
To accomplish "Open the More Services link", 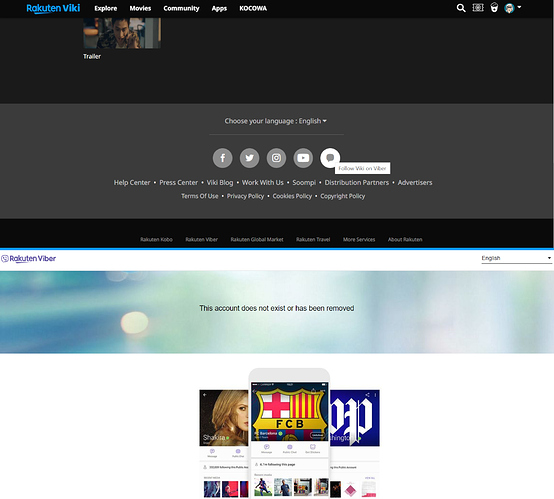I will pyautogui.click(x=359, y=240).
